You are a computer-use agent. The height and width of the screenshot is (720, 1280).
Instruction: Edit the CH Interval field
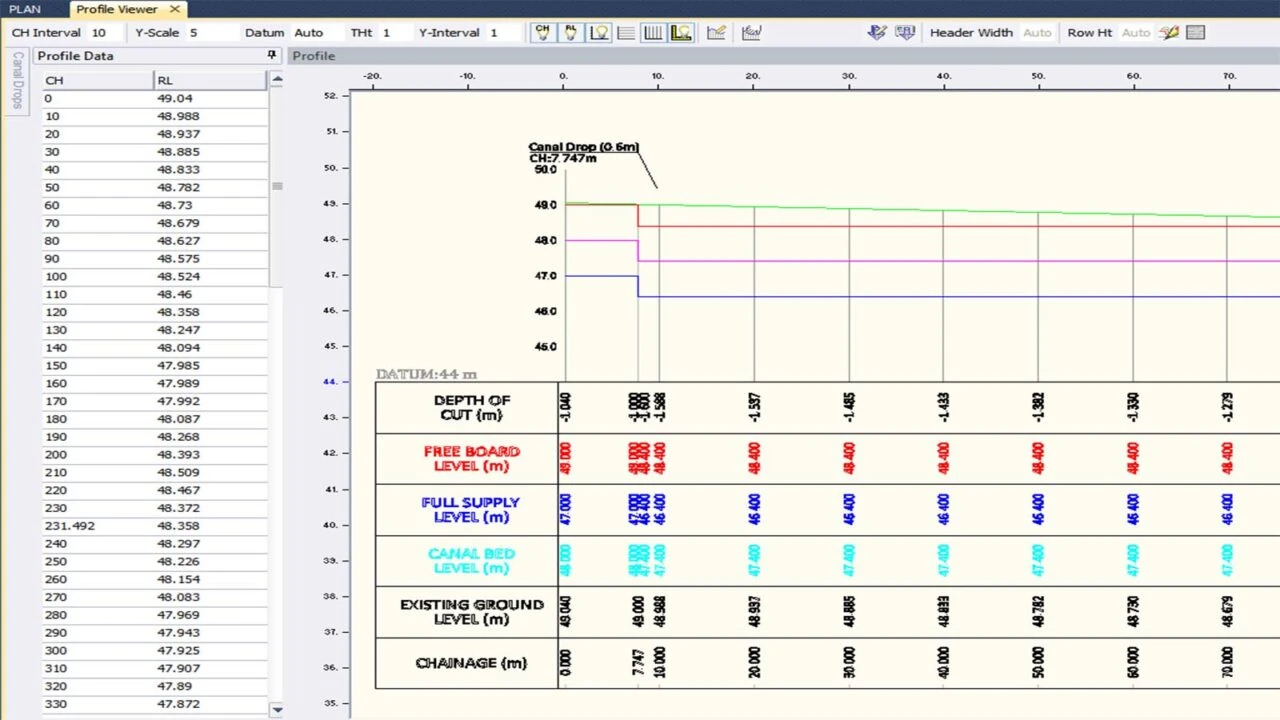106,32
